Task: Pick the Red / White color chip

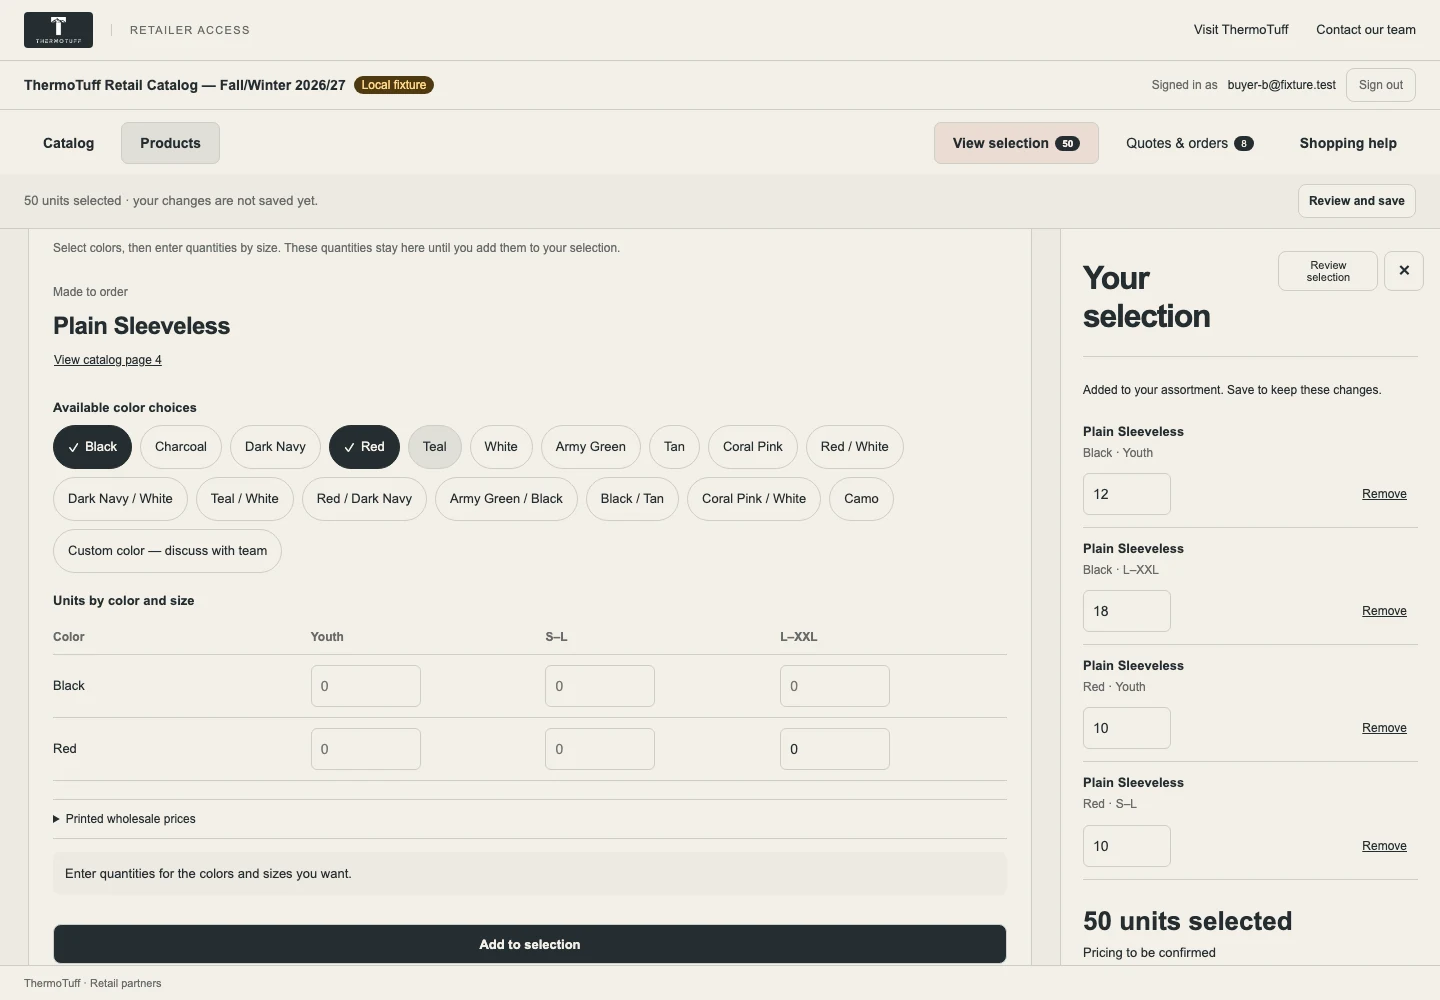Action: pyautogui.click(x=855, y=447)
